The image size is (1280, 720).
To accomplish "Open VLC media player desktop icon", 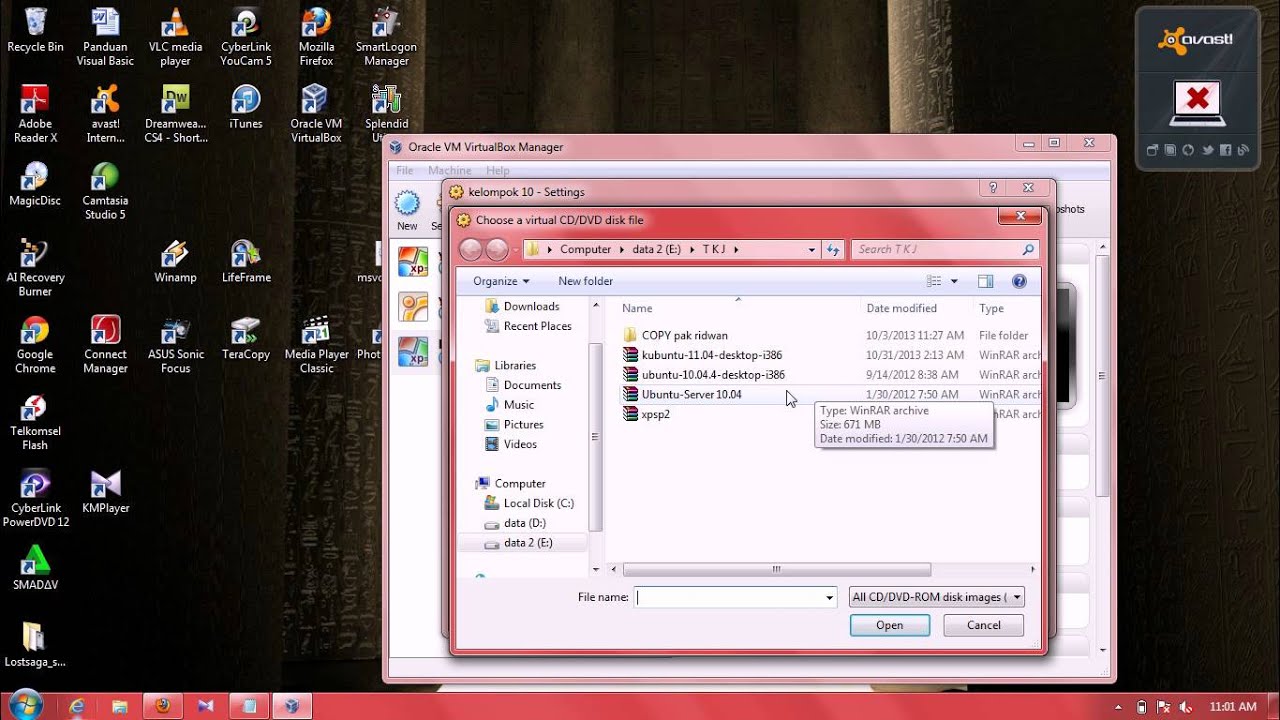I will click(175, 36).
